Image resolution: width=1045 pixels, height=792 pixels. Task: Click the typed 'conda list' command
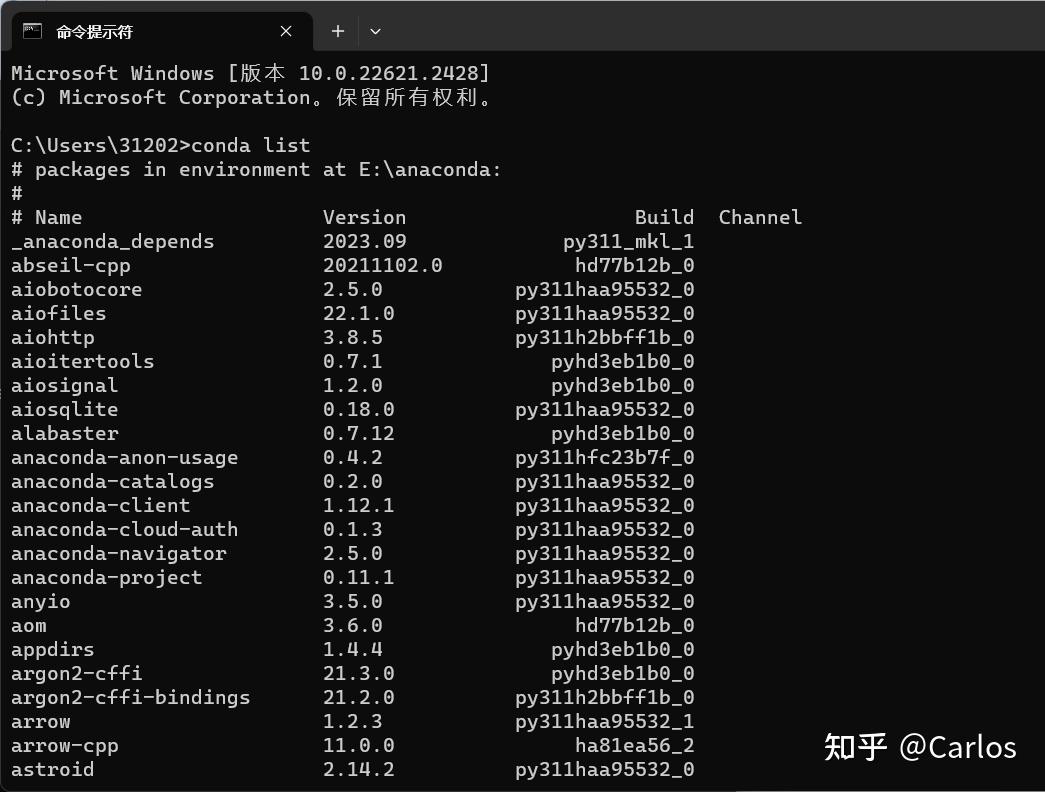tap(251, 145)
